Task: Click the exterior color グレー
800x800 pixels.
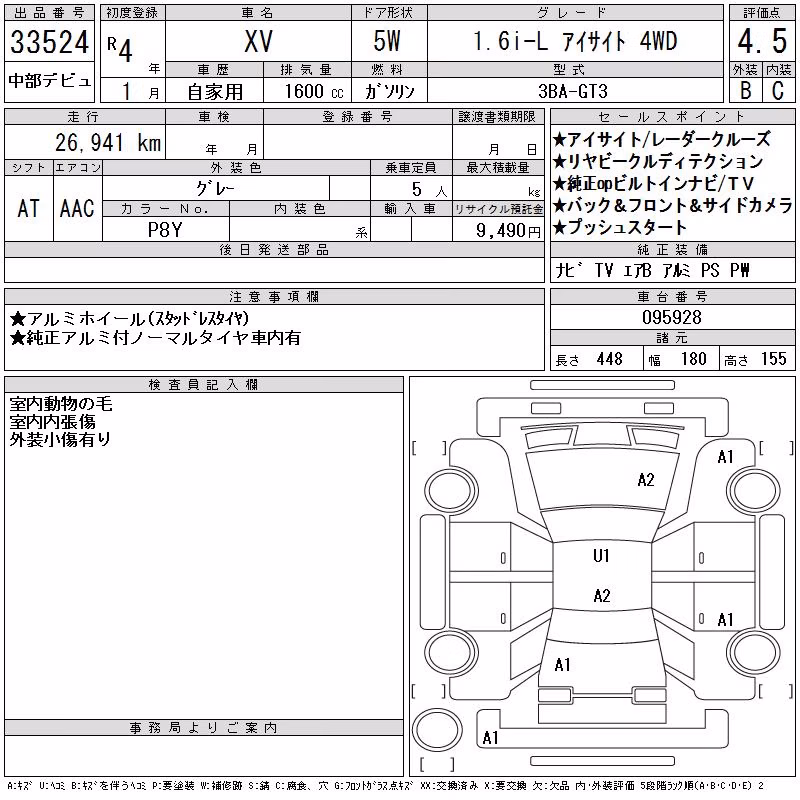Action: (215, 189)
